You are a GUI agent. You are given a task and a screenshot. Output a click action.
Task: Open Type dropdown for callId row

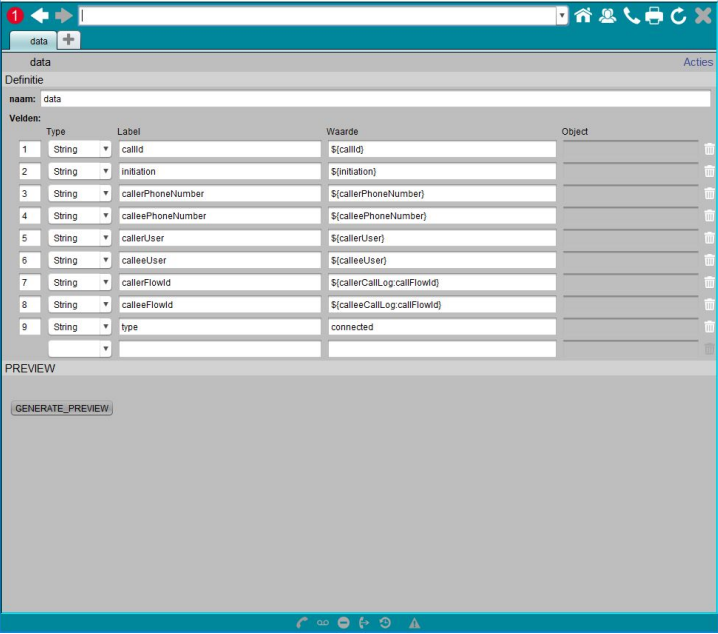pos(80,149)
